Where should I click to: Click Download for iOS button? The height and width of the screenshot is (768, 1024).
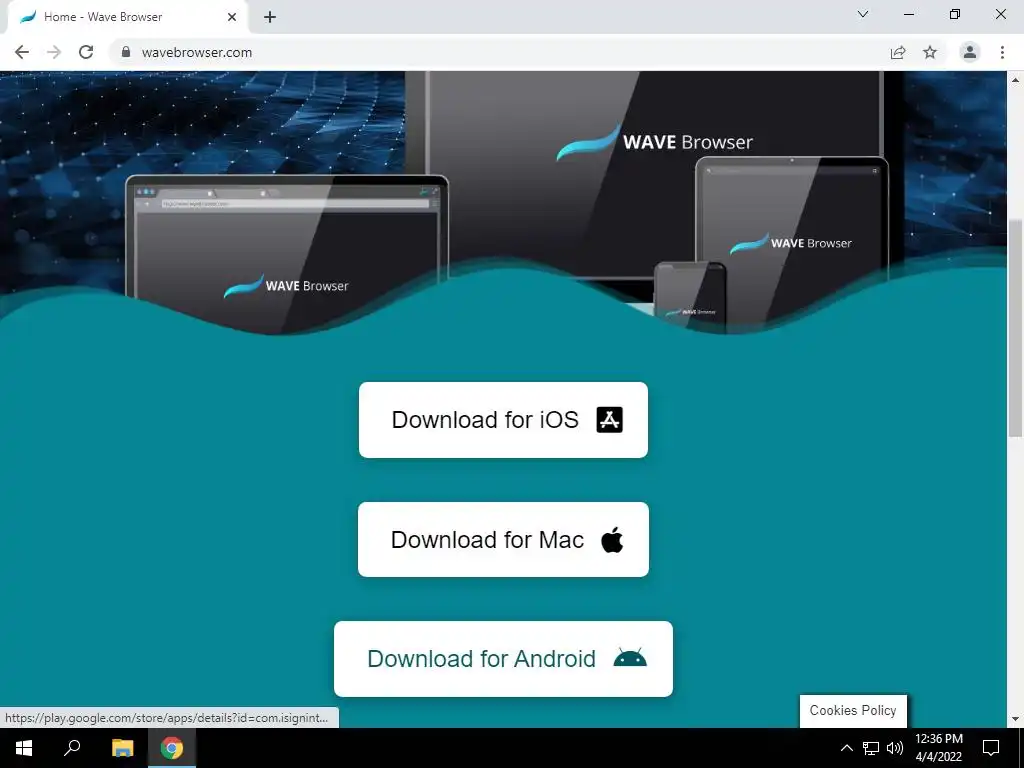click(x=503, y=420)
